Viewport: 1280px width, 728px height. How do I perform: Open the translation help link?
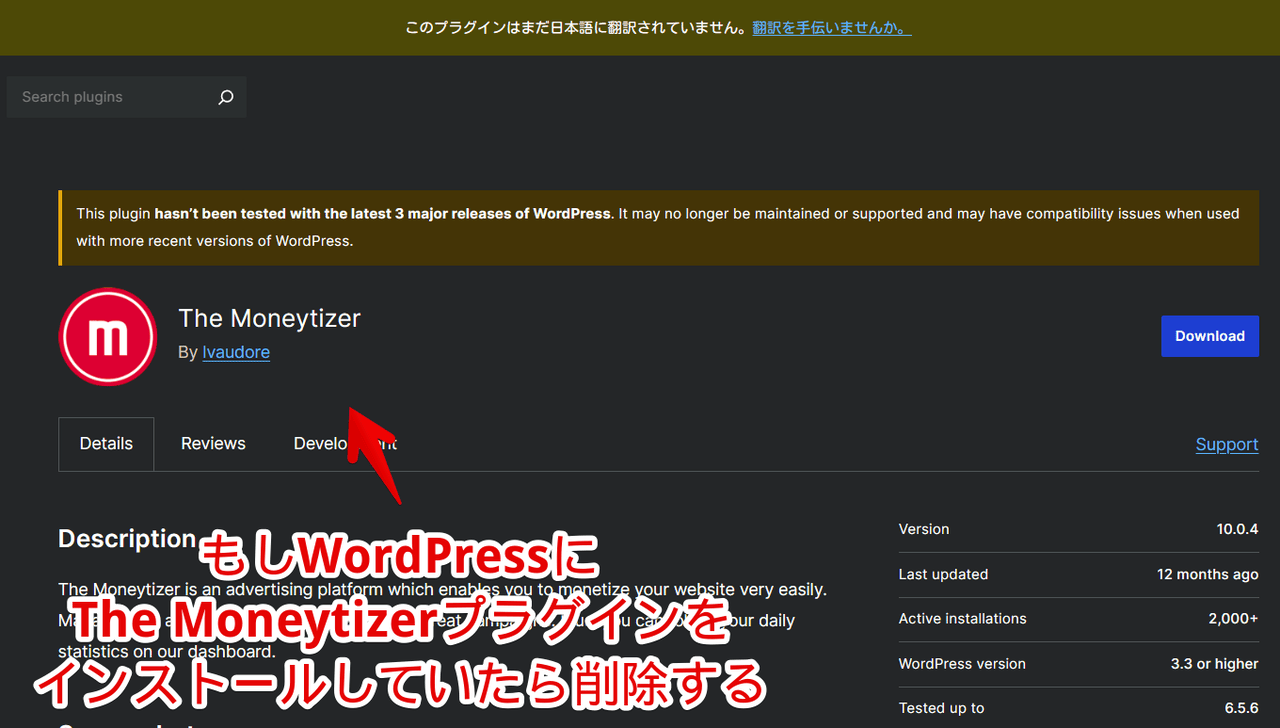832,28
